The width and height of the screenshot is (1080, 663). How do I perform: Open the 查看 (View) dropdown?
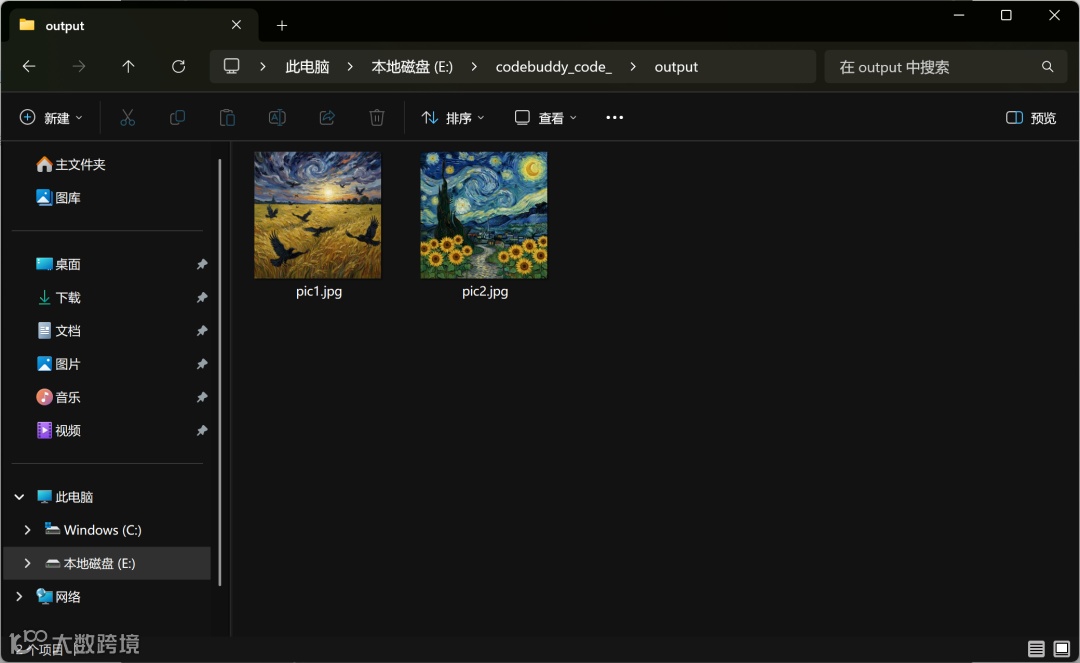(x=546, y=118)
